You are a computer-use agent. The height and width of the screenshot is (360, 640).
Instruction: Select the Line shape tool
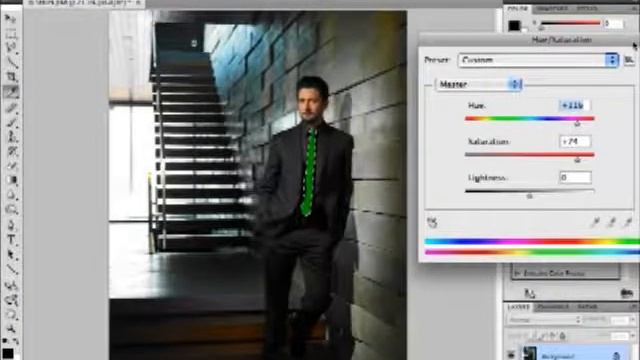point(11,270)
